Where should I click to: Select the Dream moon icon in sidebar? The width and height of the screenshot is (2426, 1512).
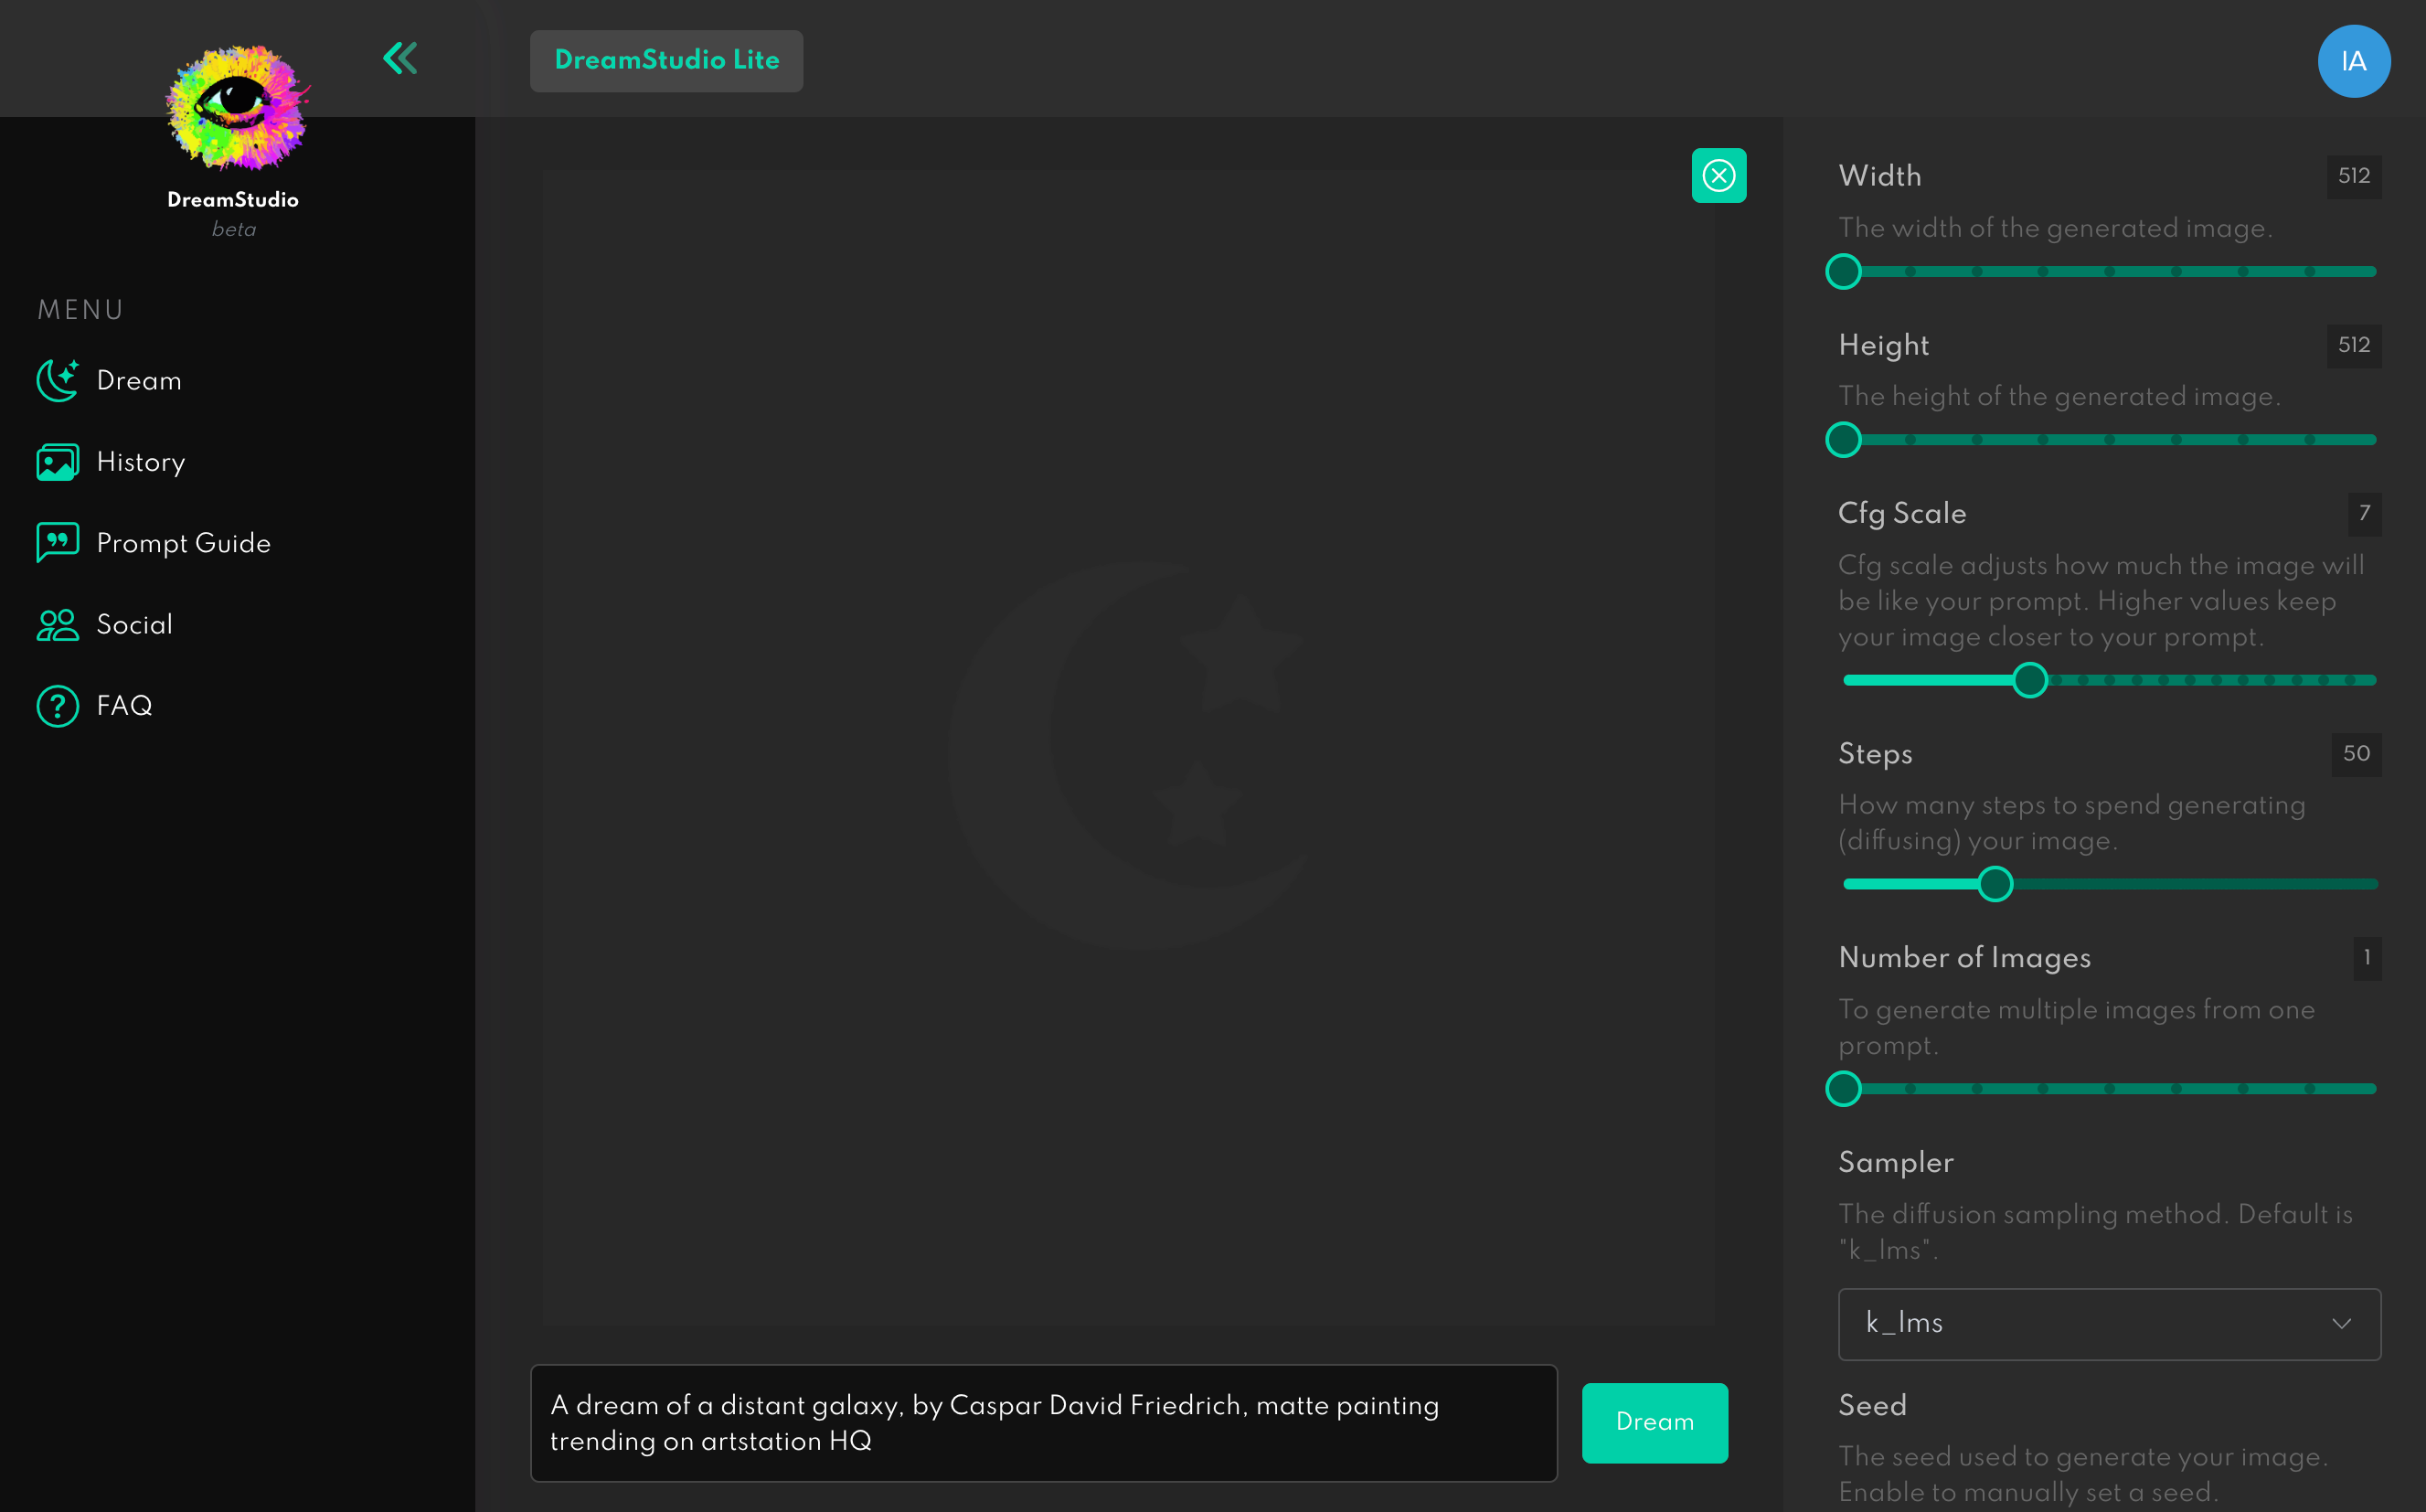click(58, 380)
